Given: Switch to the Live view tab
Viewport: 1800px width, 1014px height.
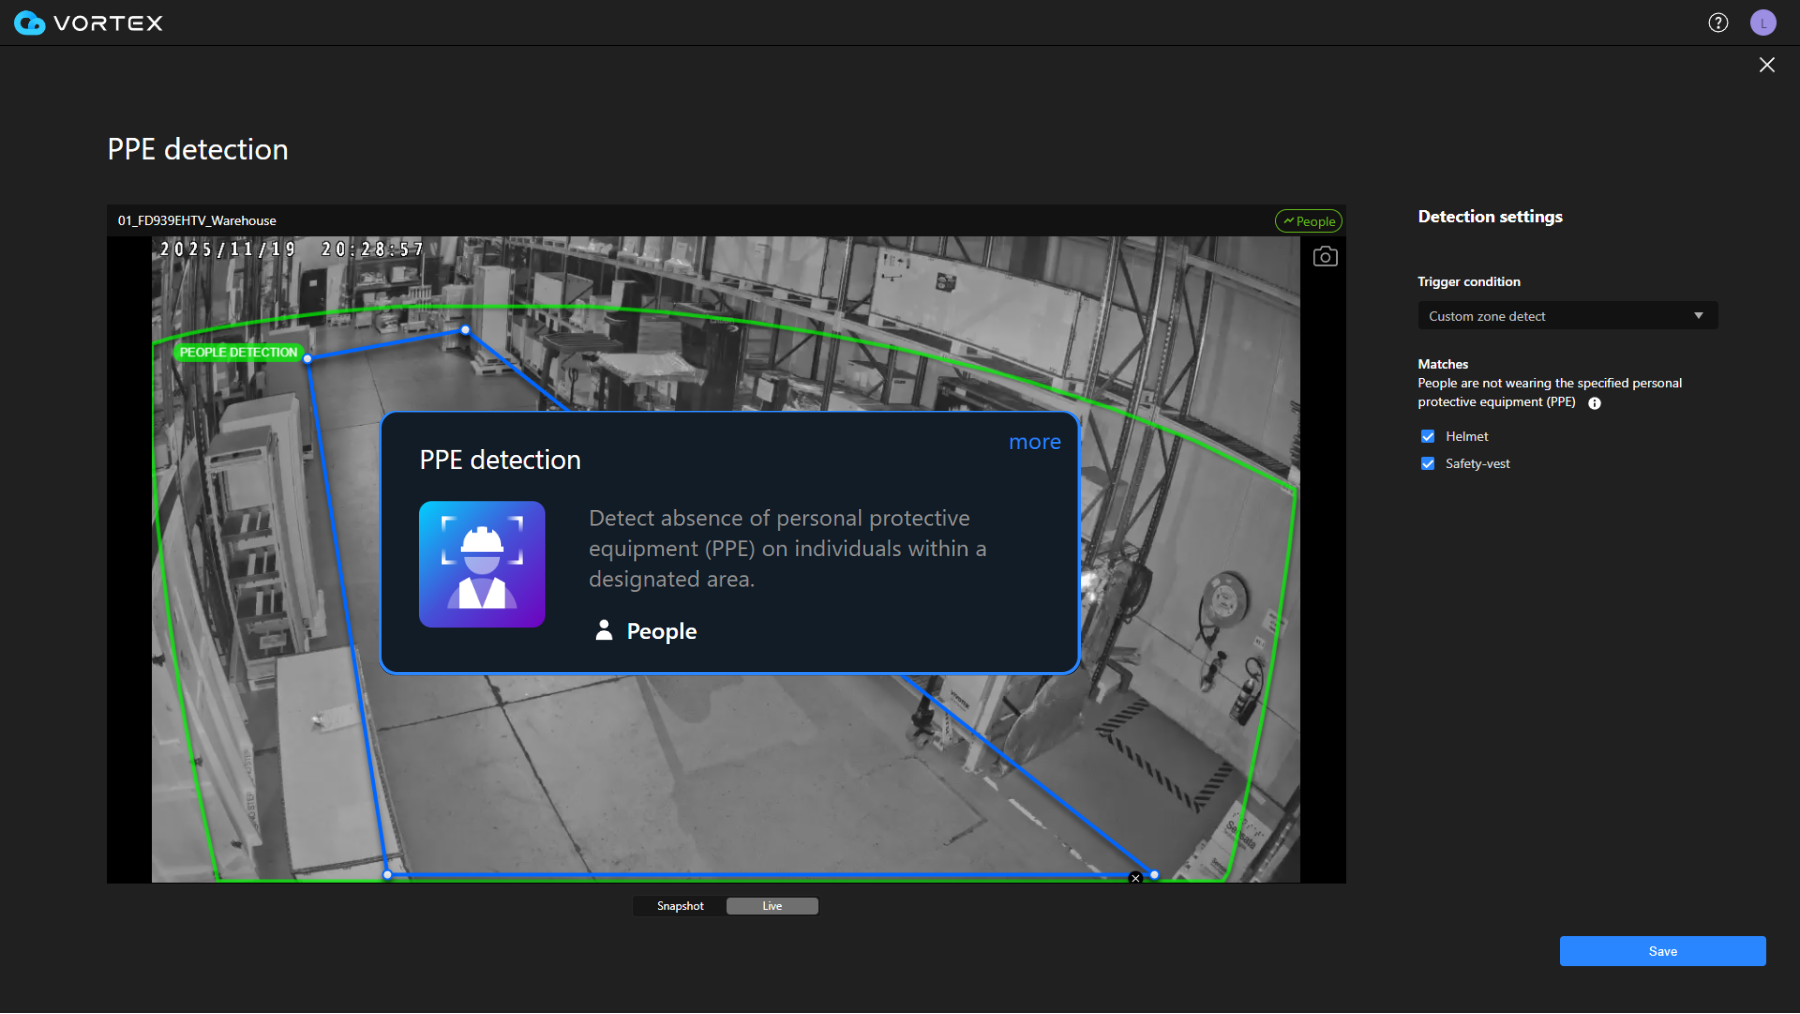Looking at the screenshot, I should click(x=772, y=906).
